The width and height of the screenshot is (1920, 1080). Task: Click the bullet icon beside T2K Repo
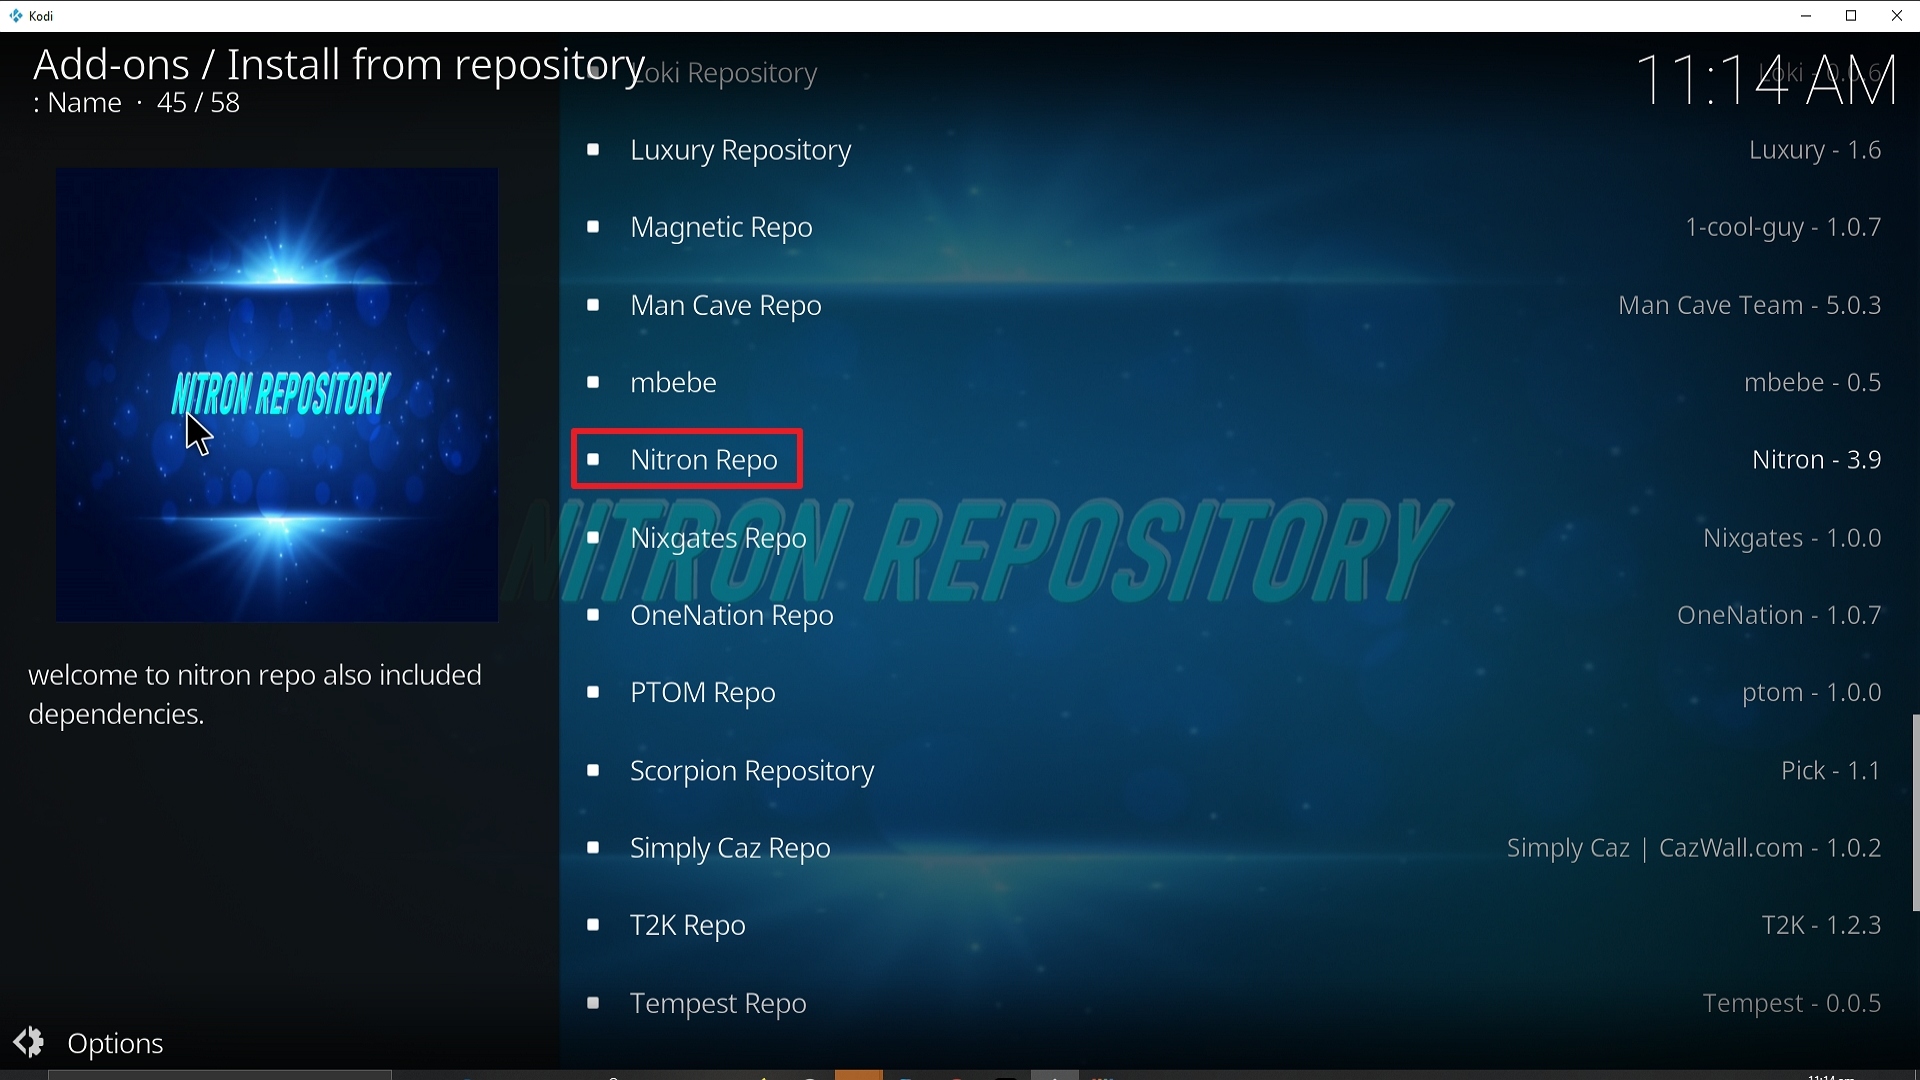click(x=593, y=925)
